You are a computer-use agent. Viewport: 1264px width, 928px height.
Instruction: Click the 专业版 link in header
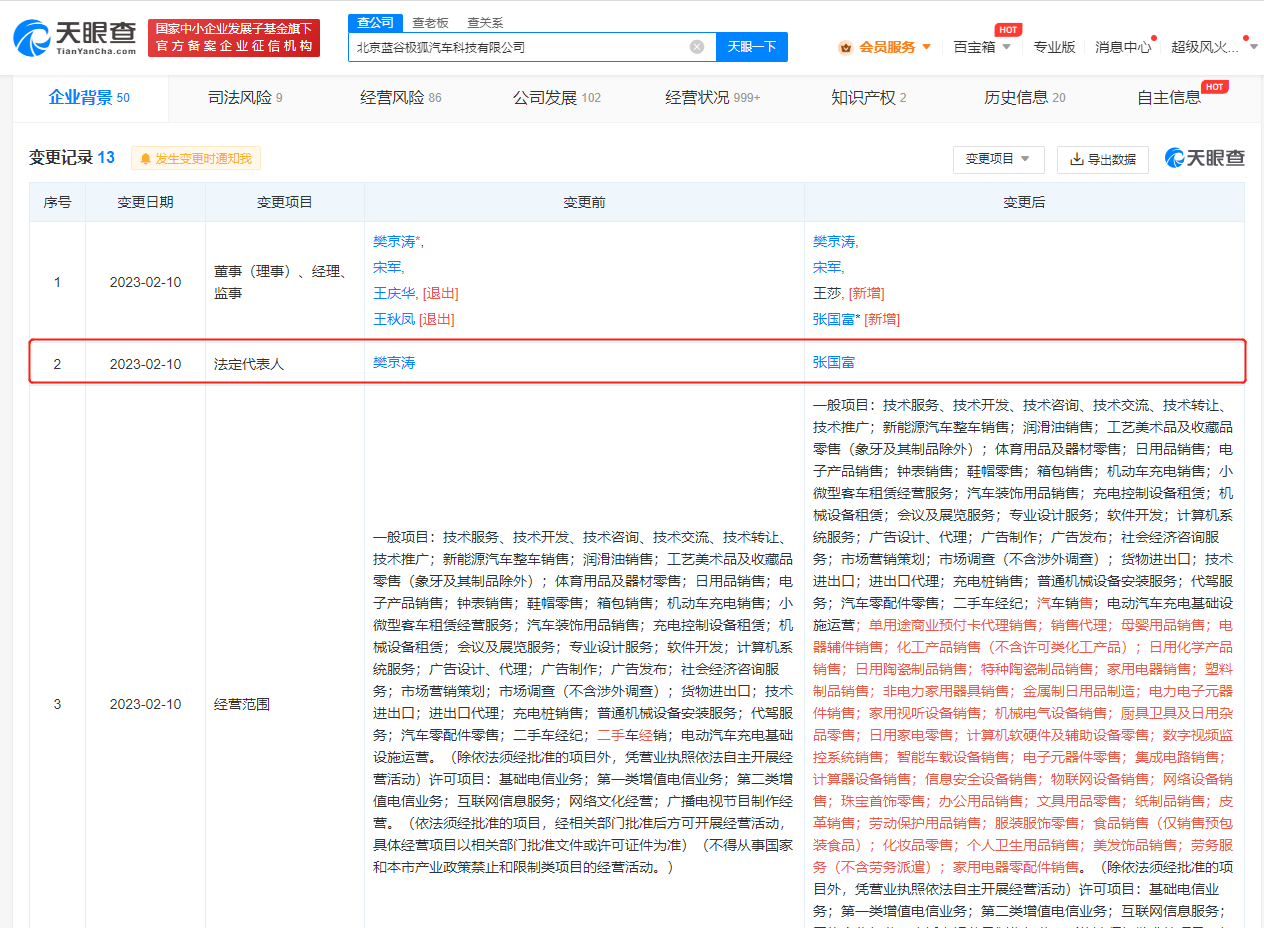tap(1054, 47)
